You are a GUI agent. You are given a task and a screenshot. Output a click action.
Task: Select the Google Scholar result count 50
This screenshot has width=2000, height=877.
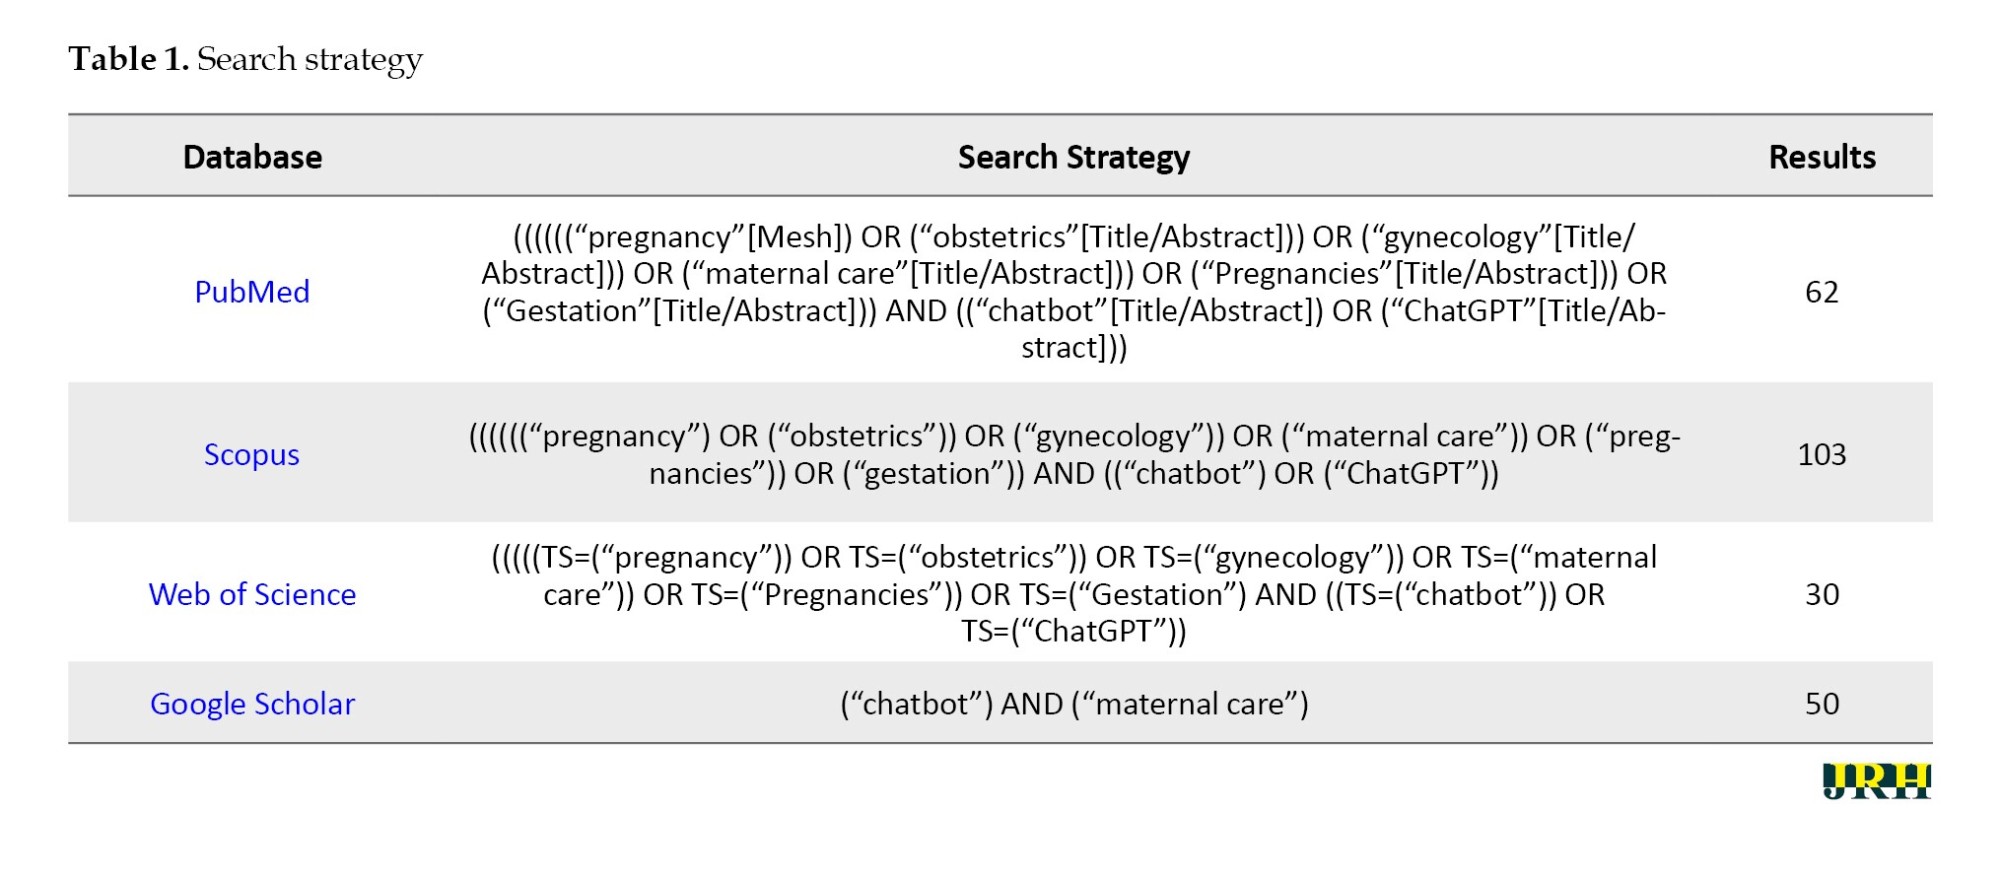(x=1821, y=704)
